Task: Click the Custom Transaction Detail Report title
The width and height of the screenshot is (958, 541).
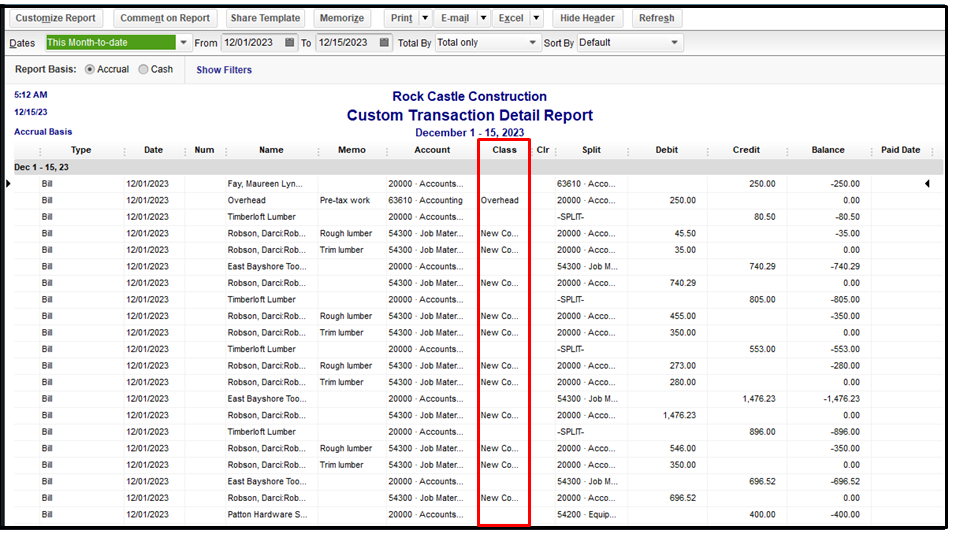Action: coord(469,116)
